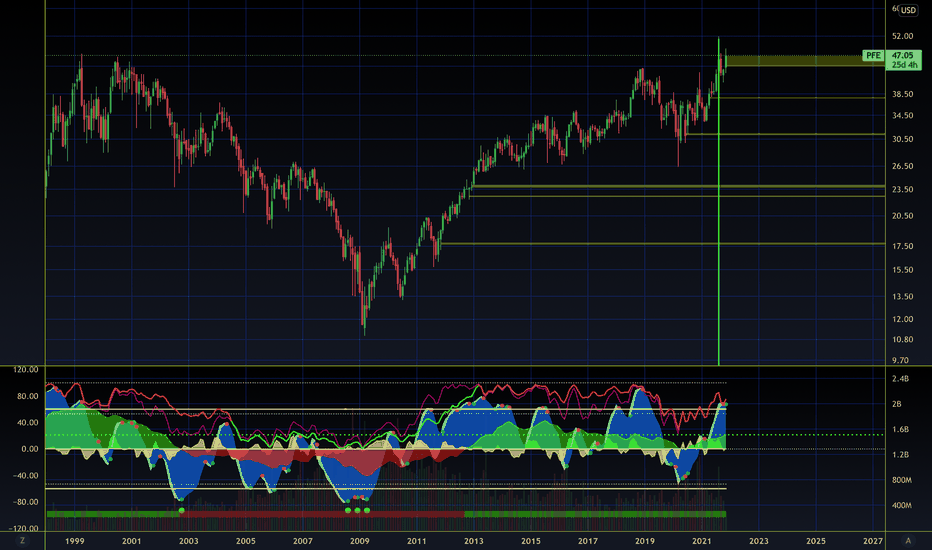Click the 2003 time axis label
Screen dimensions: 932x550
coord(188,540)
